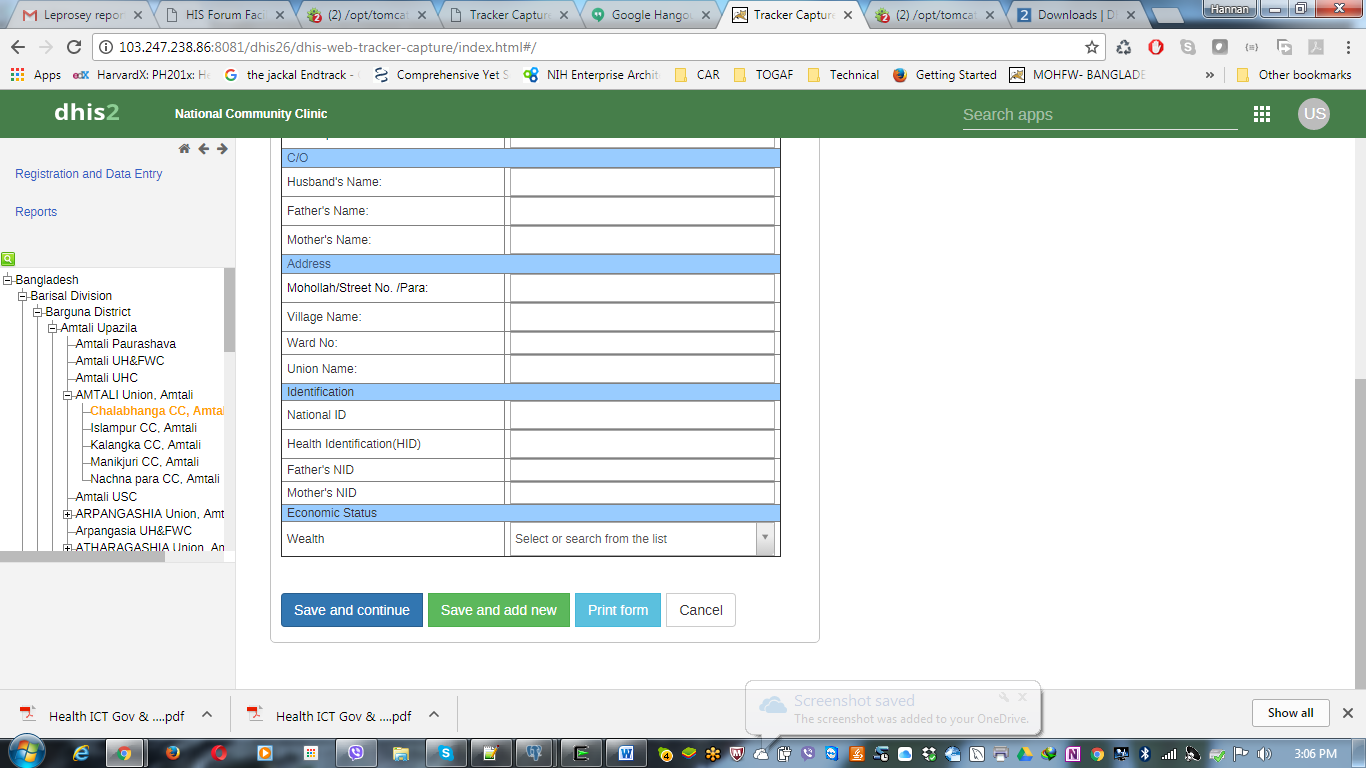Viewport: 1366px width, 768px height.
Task: Open Registration and Data Entry link
Action: click(x=89, y=174)
